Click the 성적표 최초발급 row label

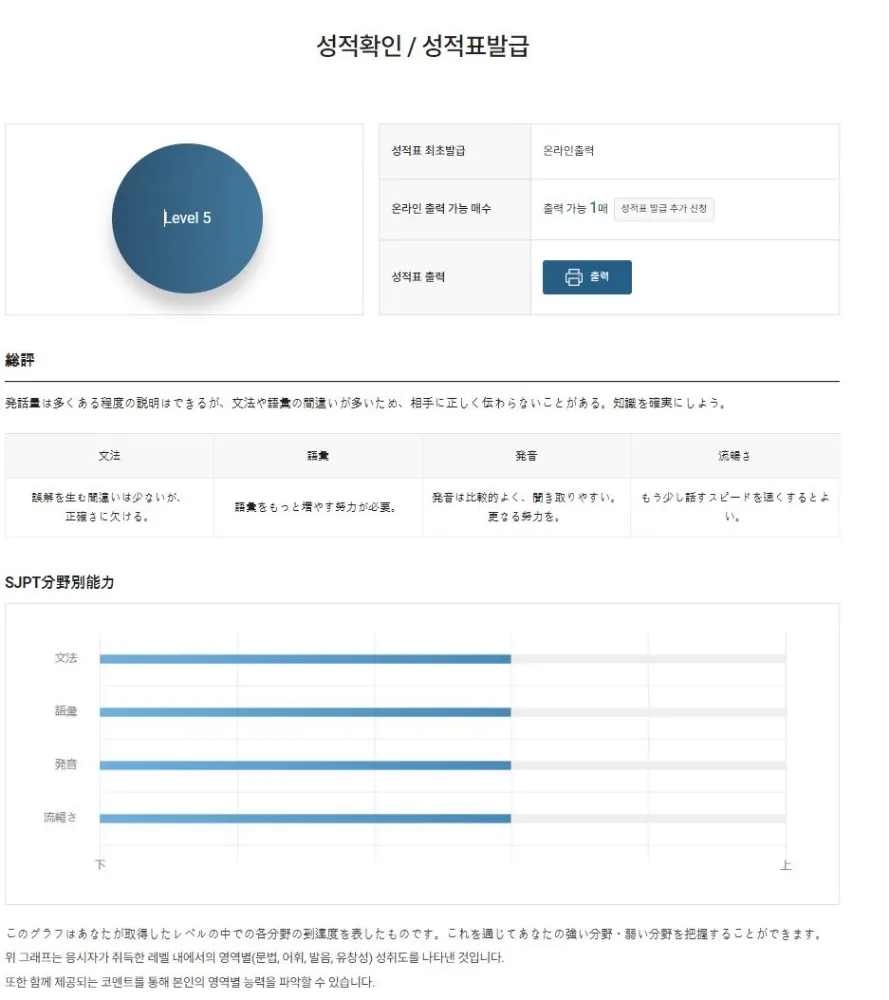429,151
